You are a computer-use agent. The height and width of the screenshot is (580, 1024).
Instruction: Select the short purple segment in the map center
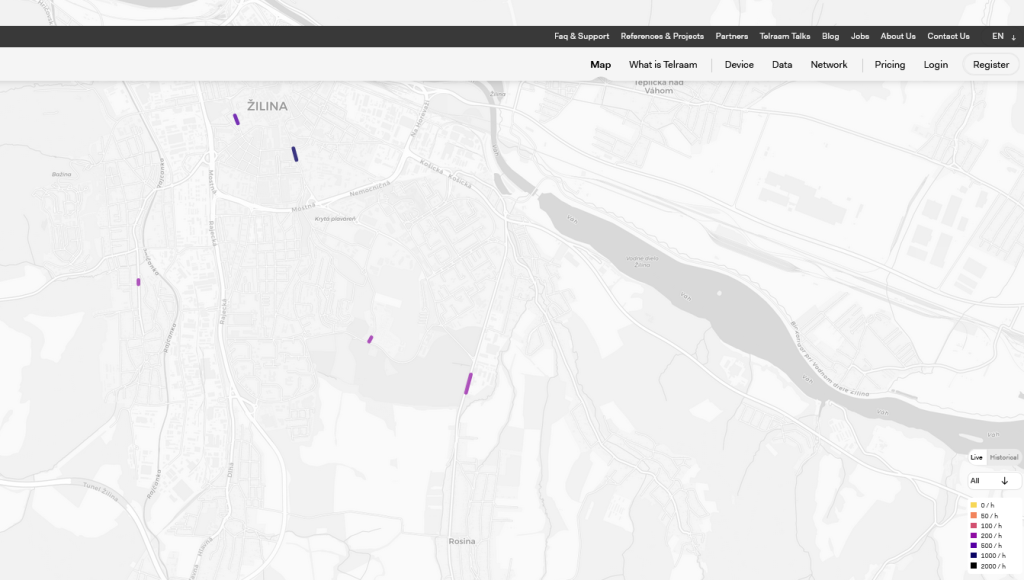[x=370, y=339]
